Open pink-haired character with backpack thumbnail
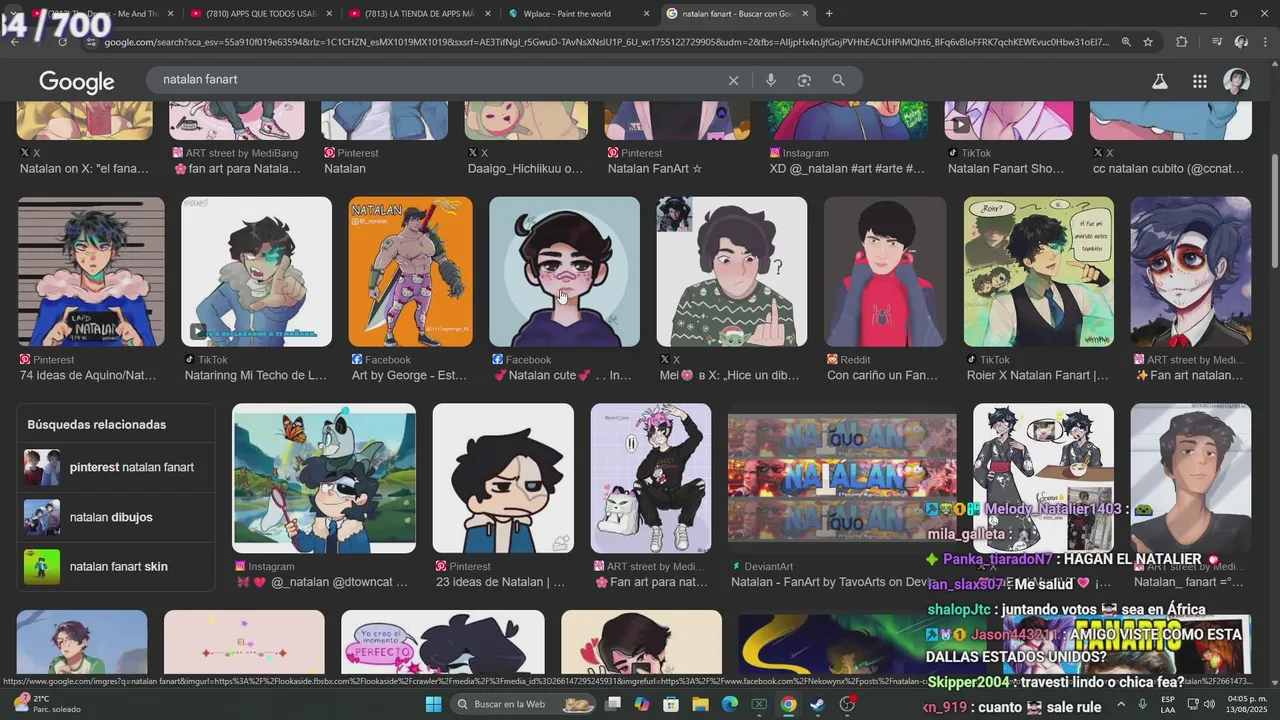The width and height of the screenshot is (1280, 720). pyautogui.click(x=651, y=478)
